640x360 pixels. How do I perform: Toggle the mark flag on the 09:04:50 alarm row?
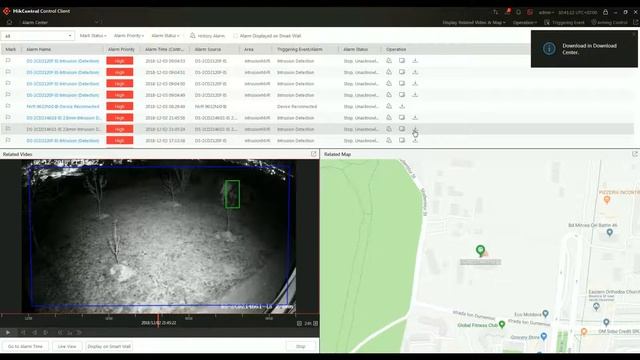coord(8,83)
